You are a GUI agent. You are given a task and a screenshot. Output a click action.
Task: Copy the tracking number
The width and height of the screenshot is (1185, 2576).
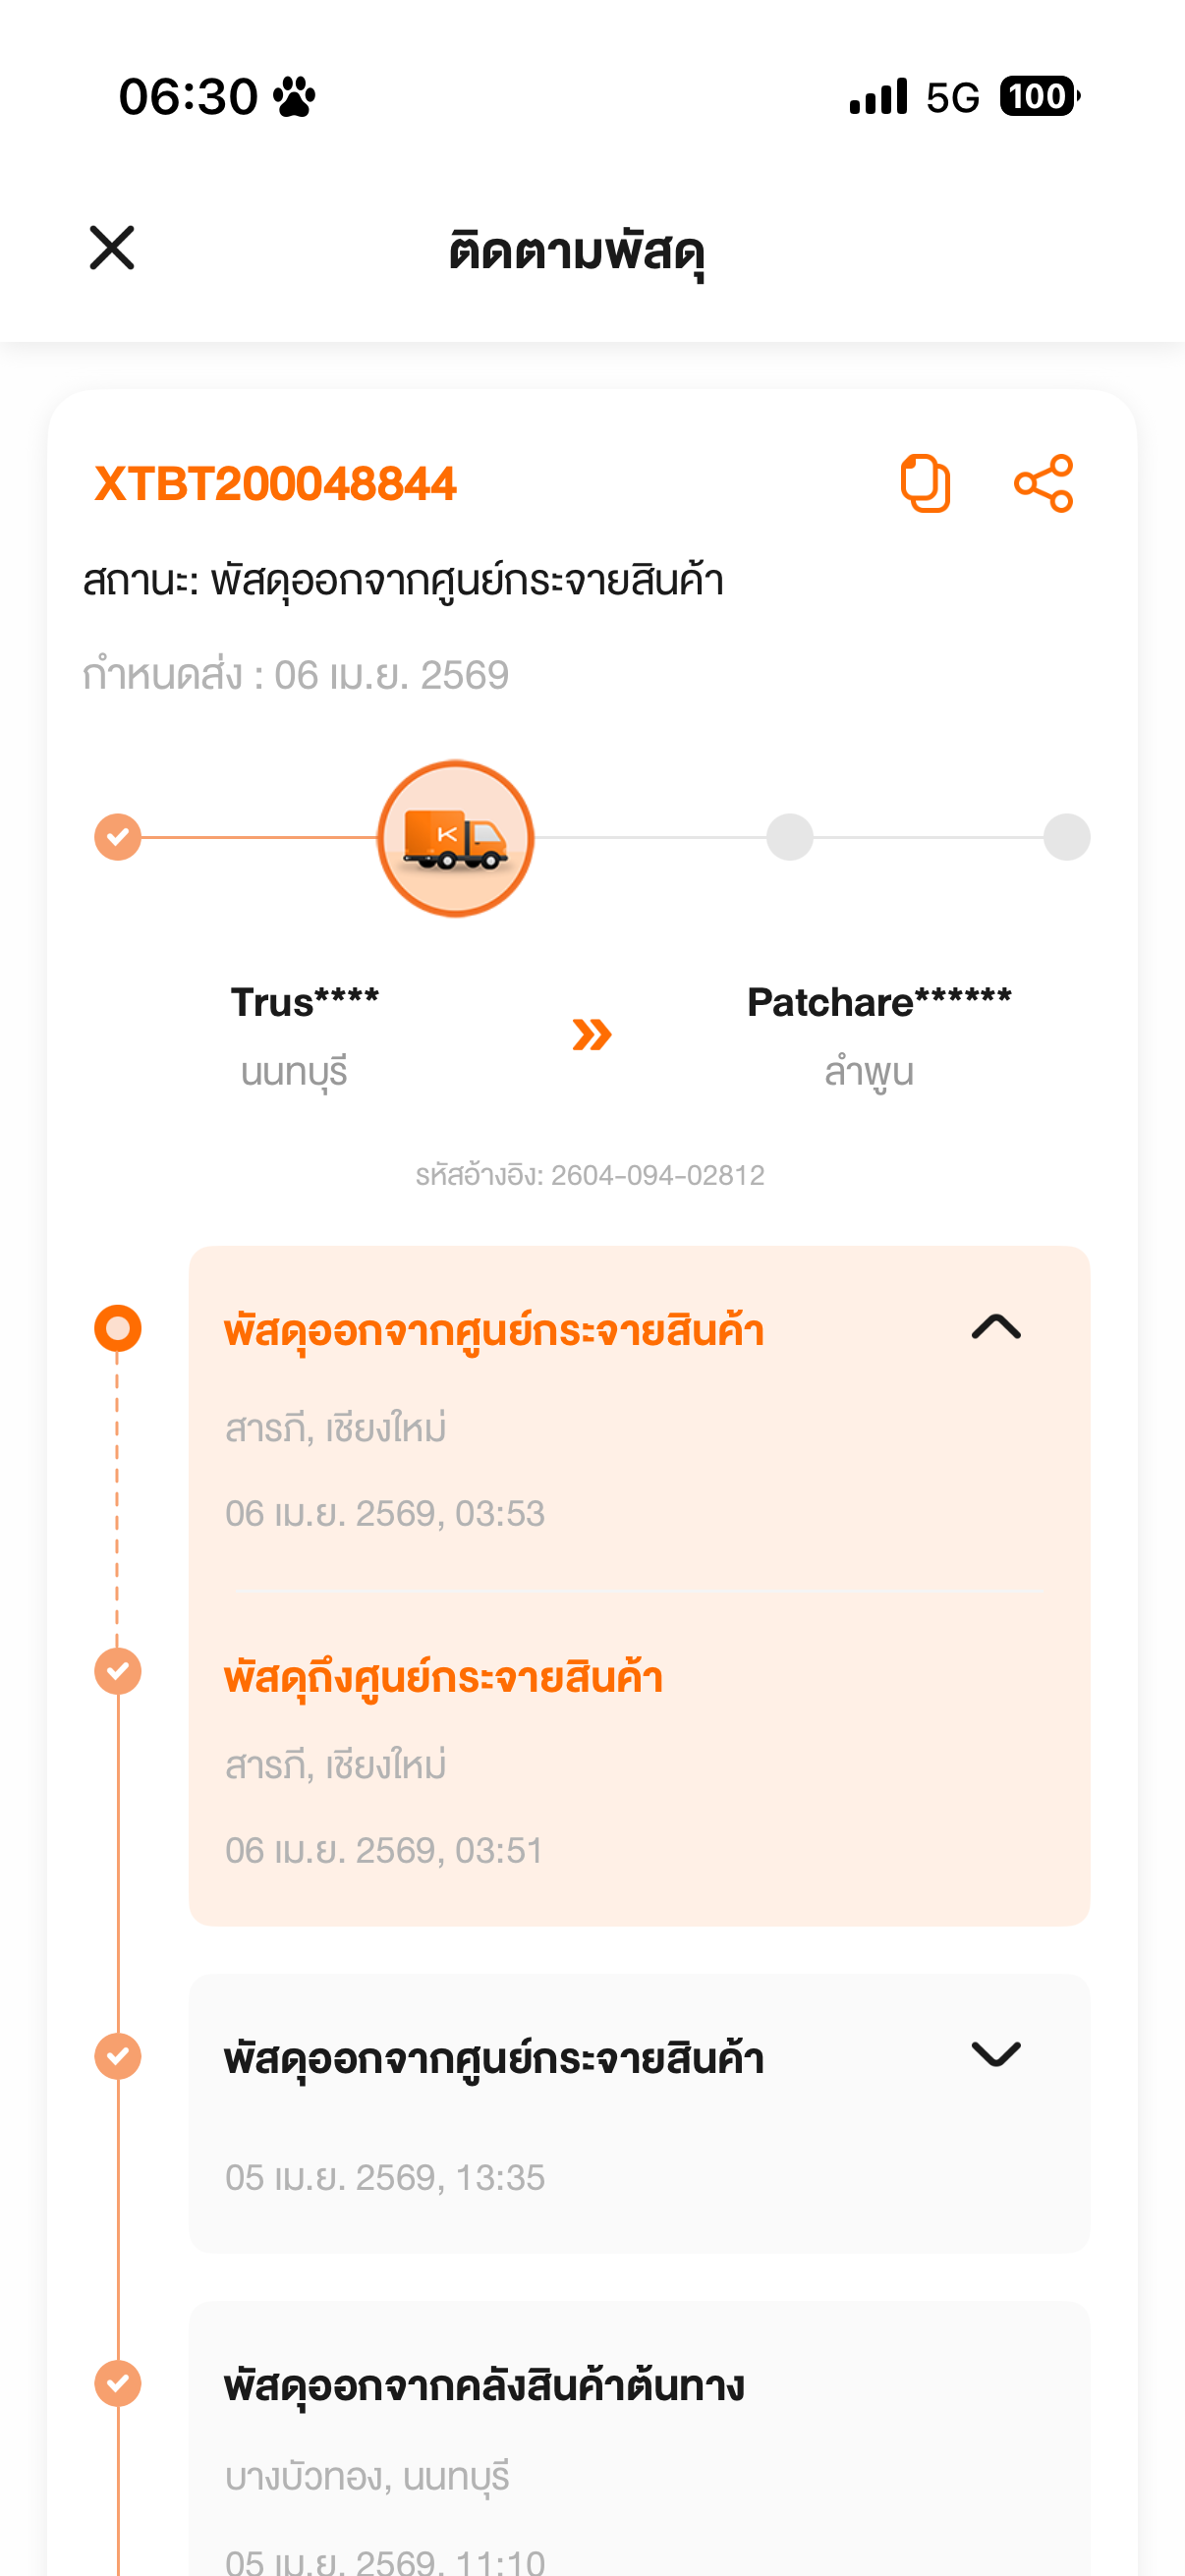pyautogui.click(x=925, y=484)
